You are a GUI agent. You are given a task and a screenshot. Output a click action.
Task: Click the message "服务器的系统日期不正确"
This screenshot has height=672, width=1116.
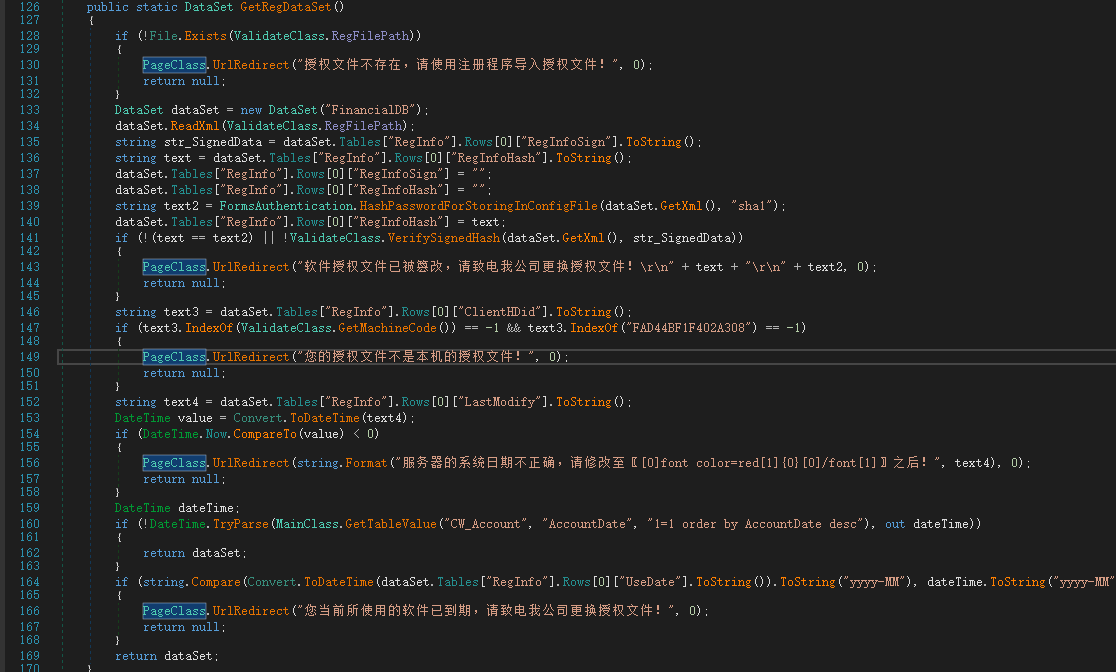(478, 463)
